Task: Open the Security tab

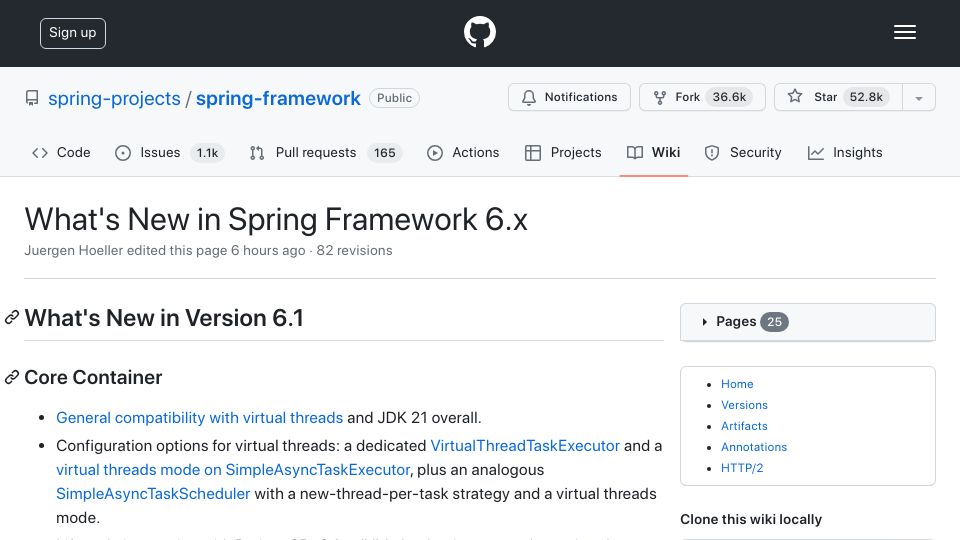Action: point(743,152)
